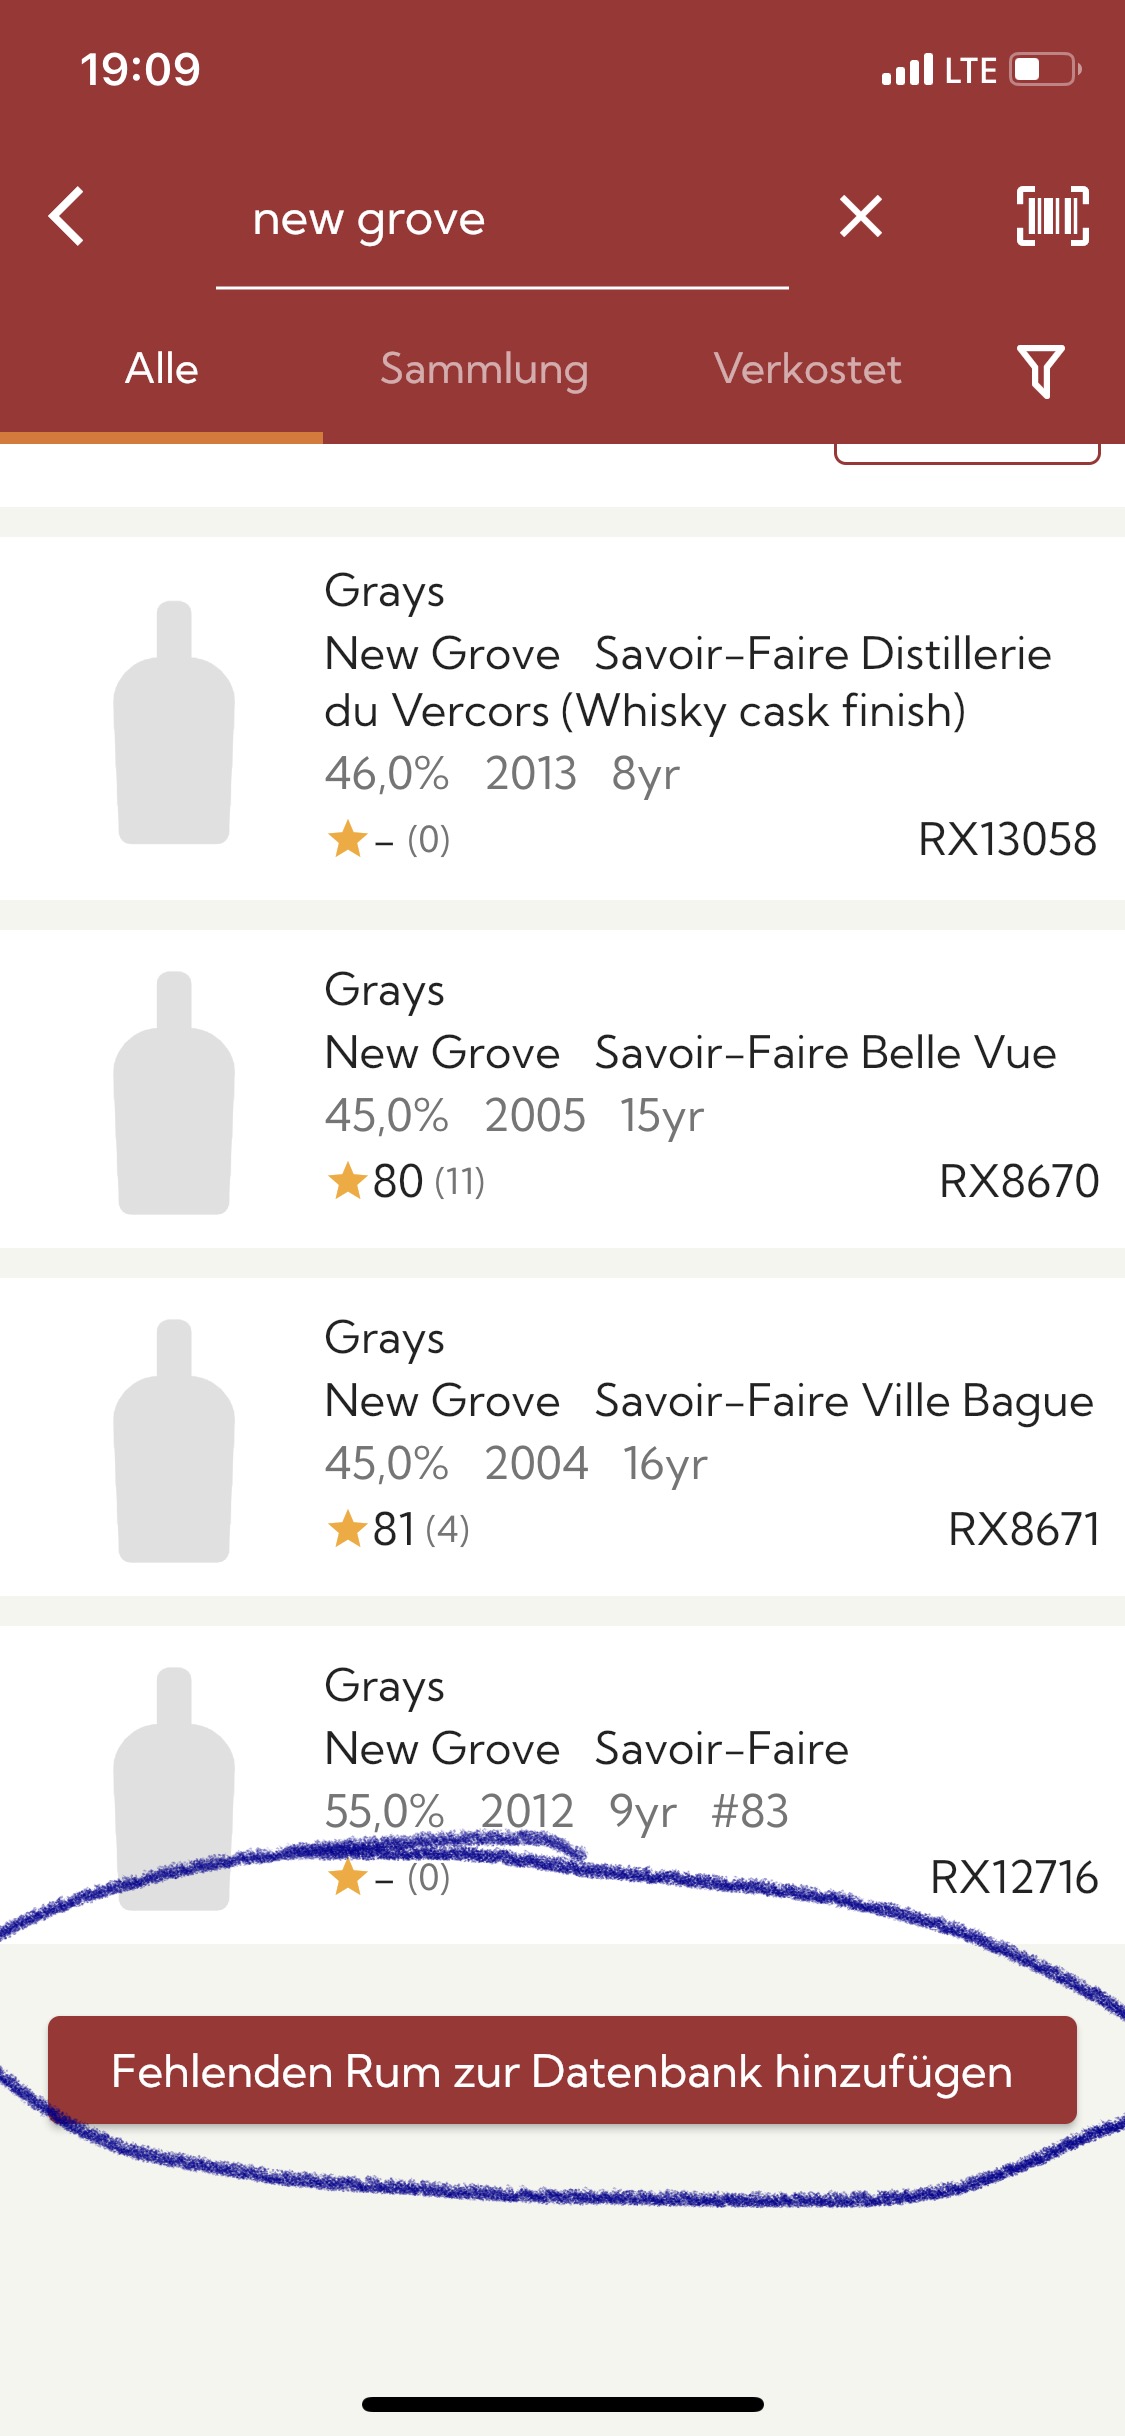Tap the bottle thumbnail of RX8670
1125x2436 pixels.
[x=174, y=1093]
